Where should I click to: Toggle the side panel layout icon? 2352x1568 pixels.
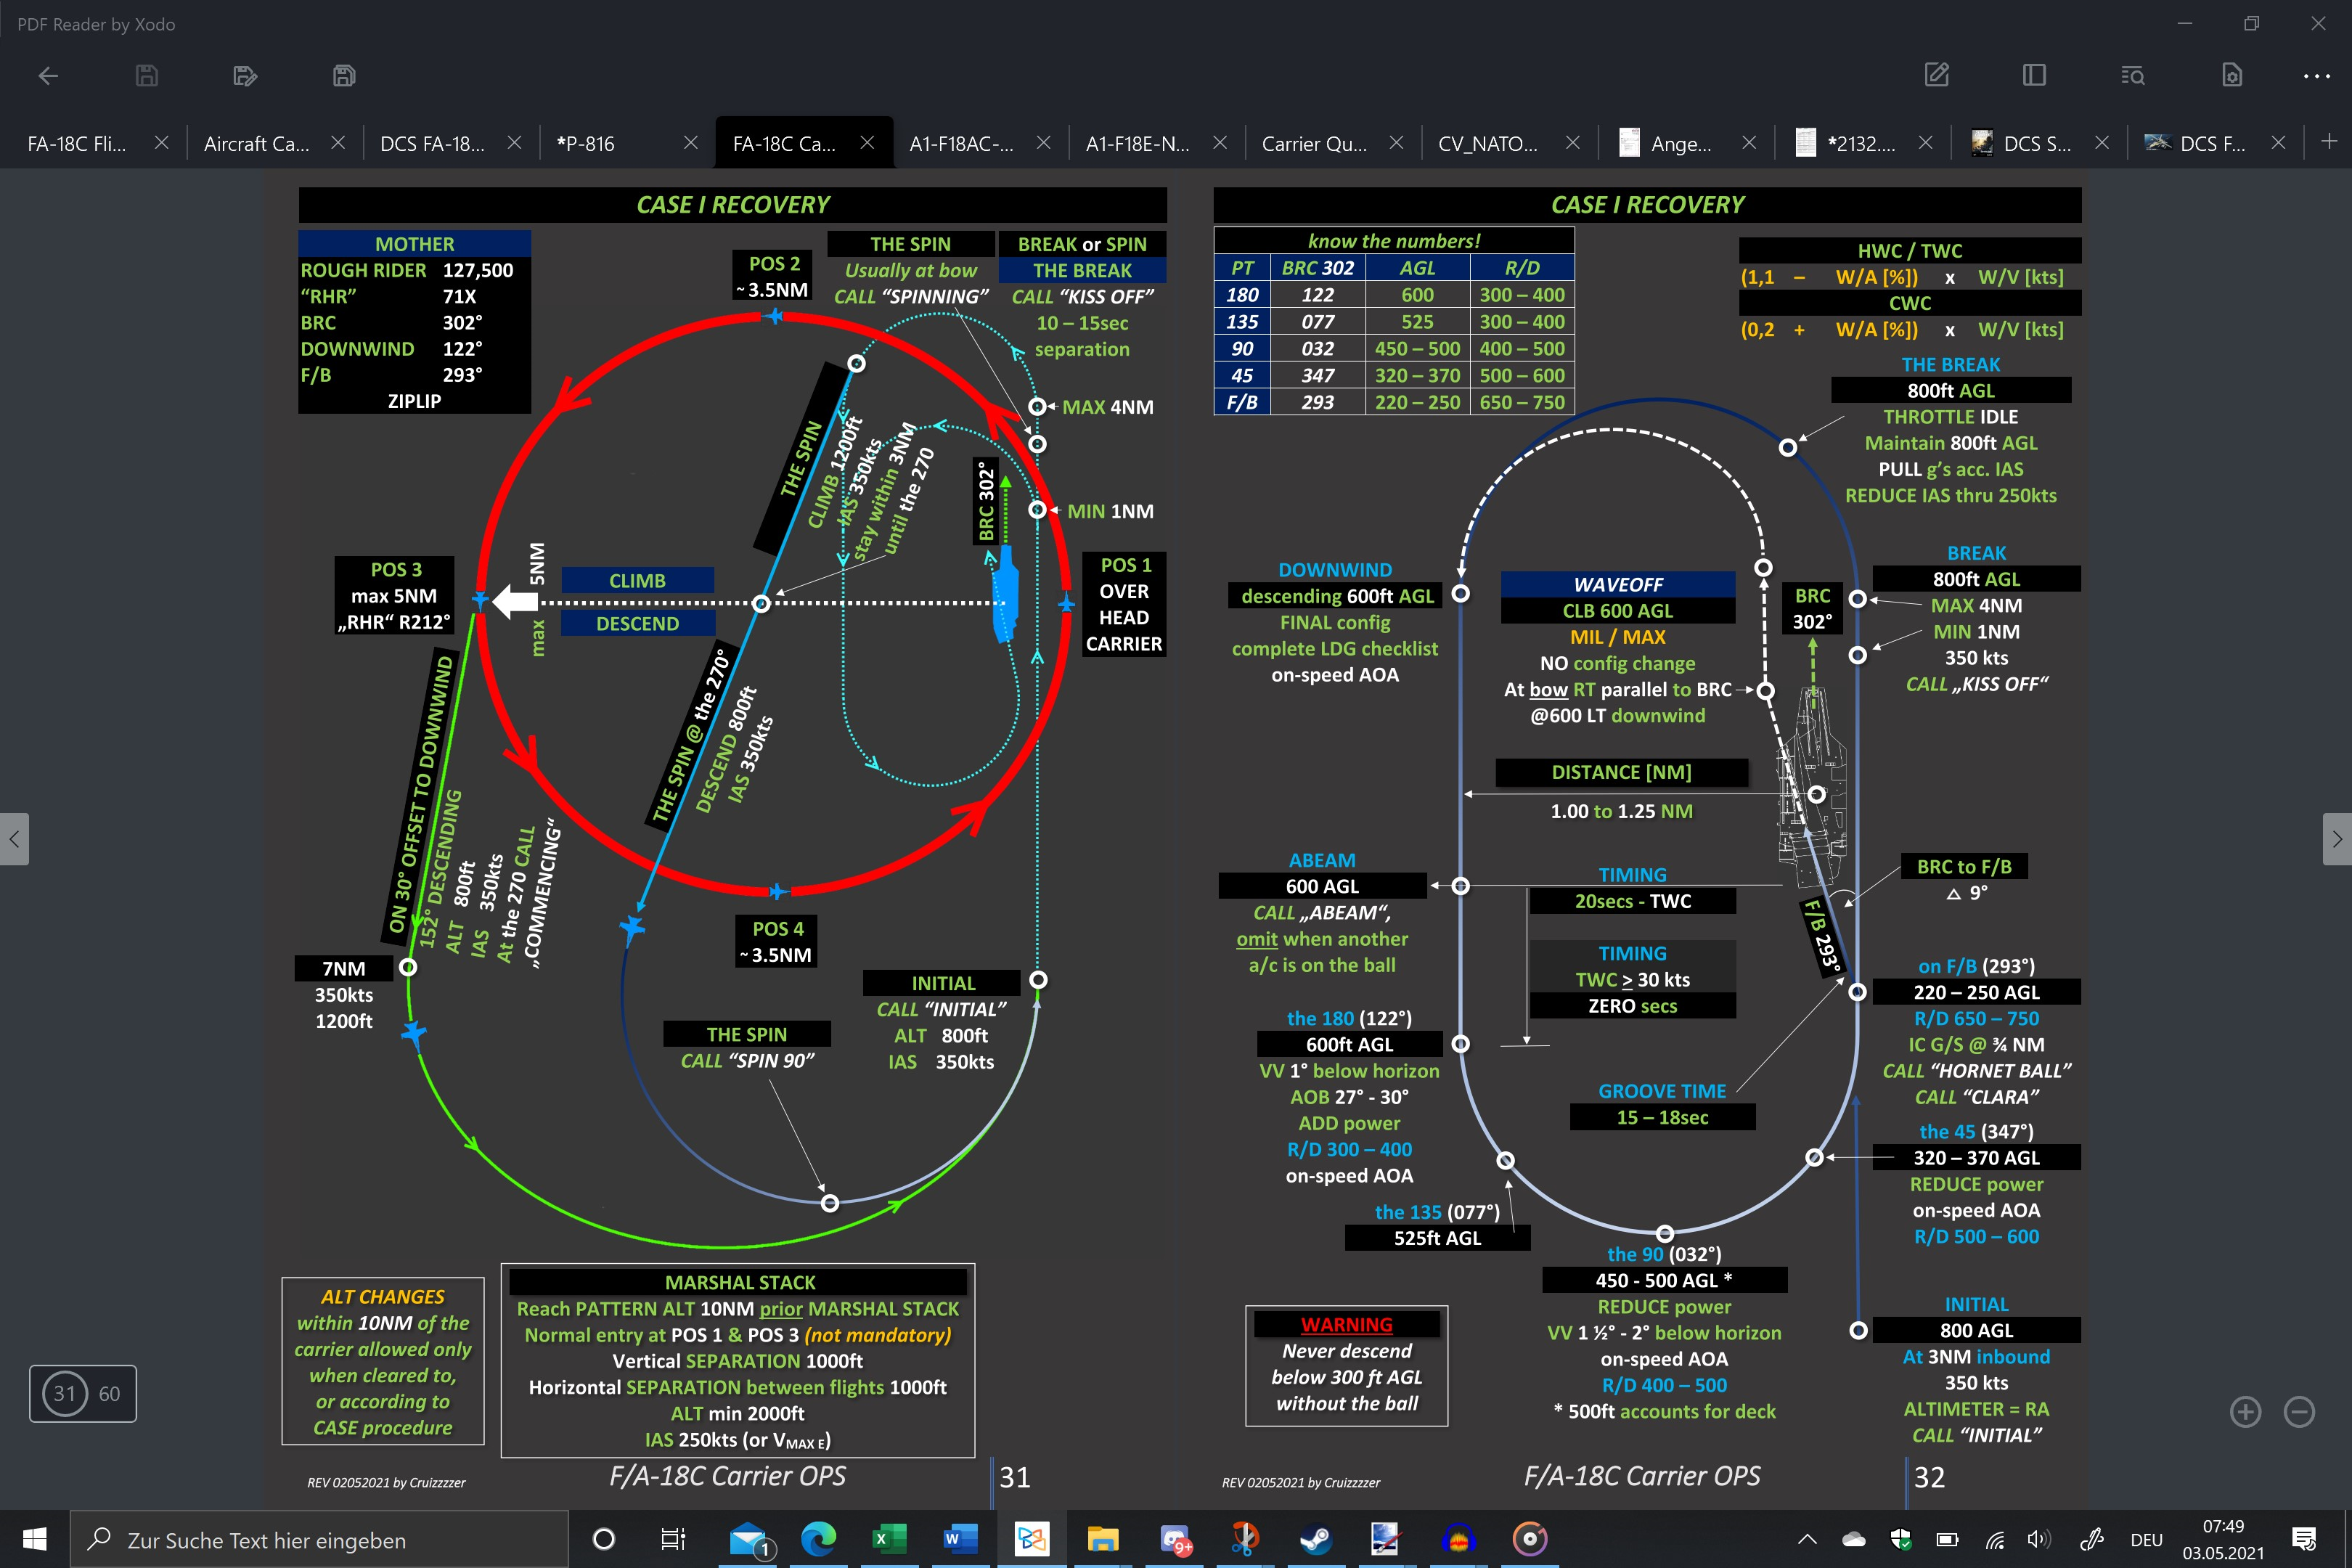click(x=2034, y=75)
